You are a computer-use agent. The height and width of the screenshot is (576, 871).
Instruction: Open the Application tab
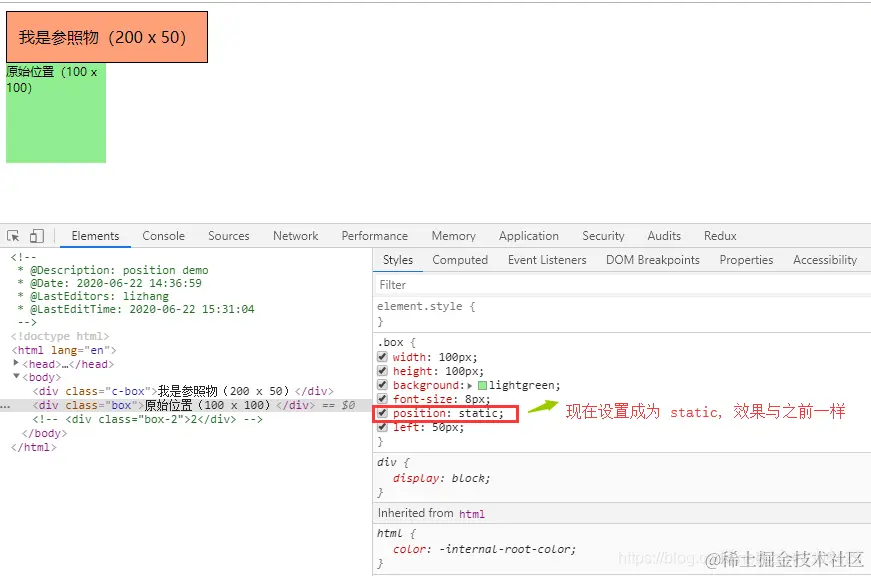click(x=529, y=236)
